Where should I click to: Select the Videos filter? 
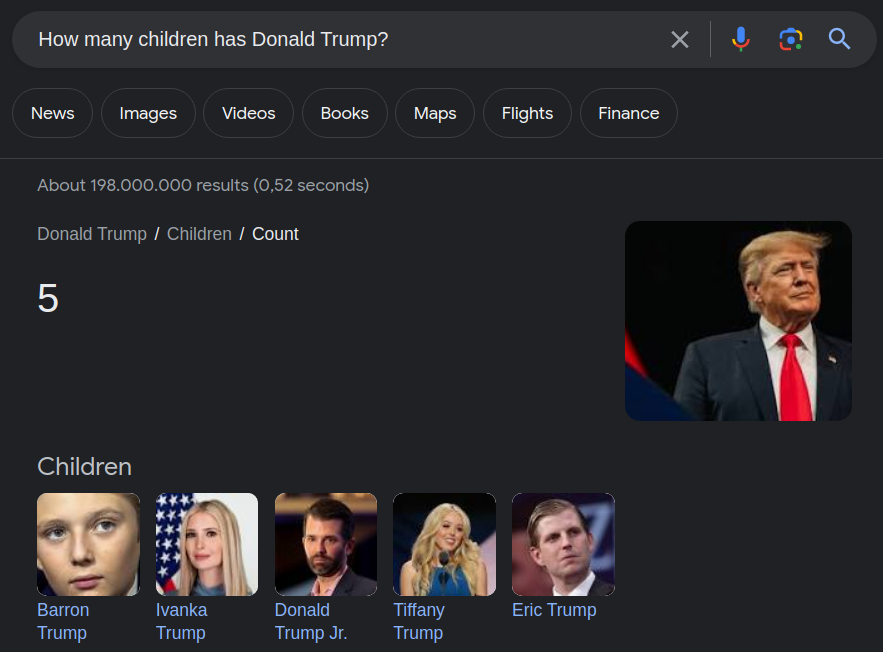point(248,113)
